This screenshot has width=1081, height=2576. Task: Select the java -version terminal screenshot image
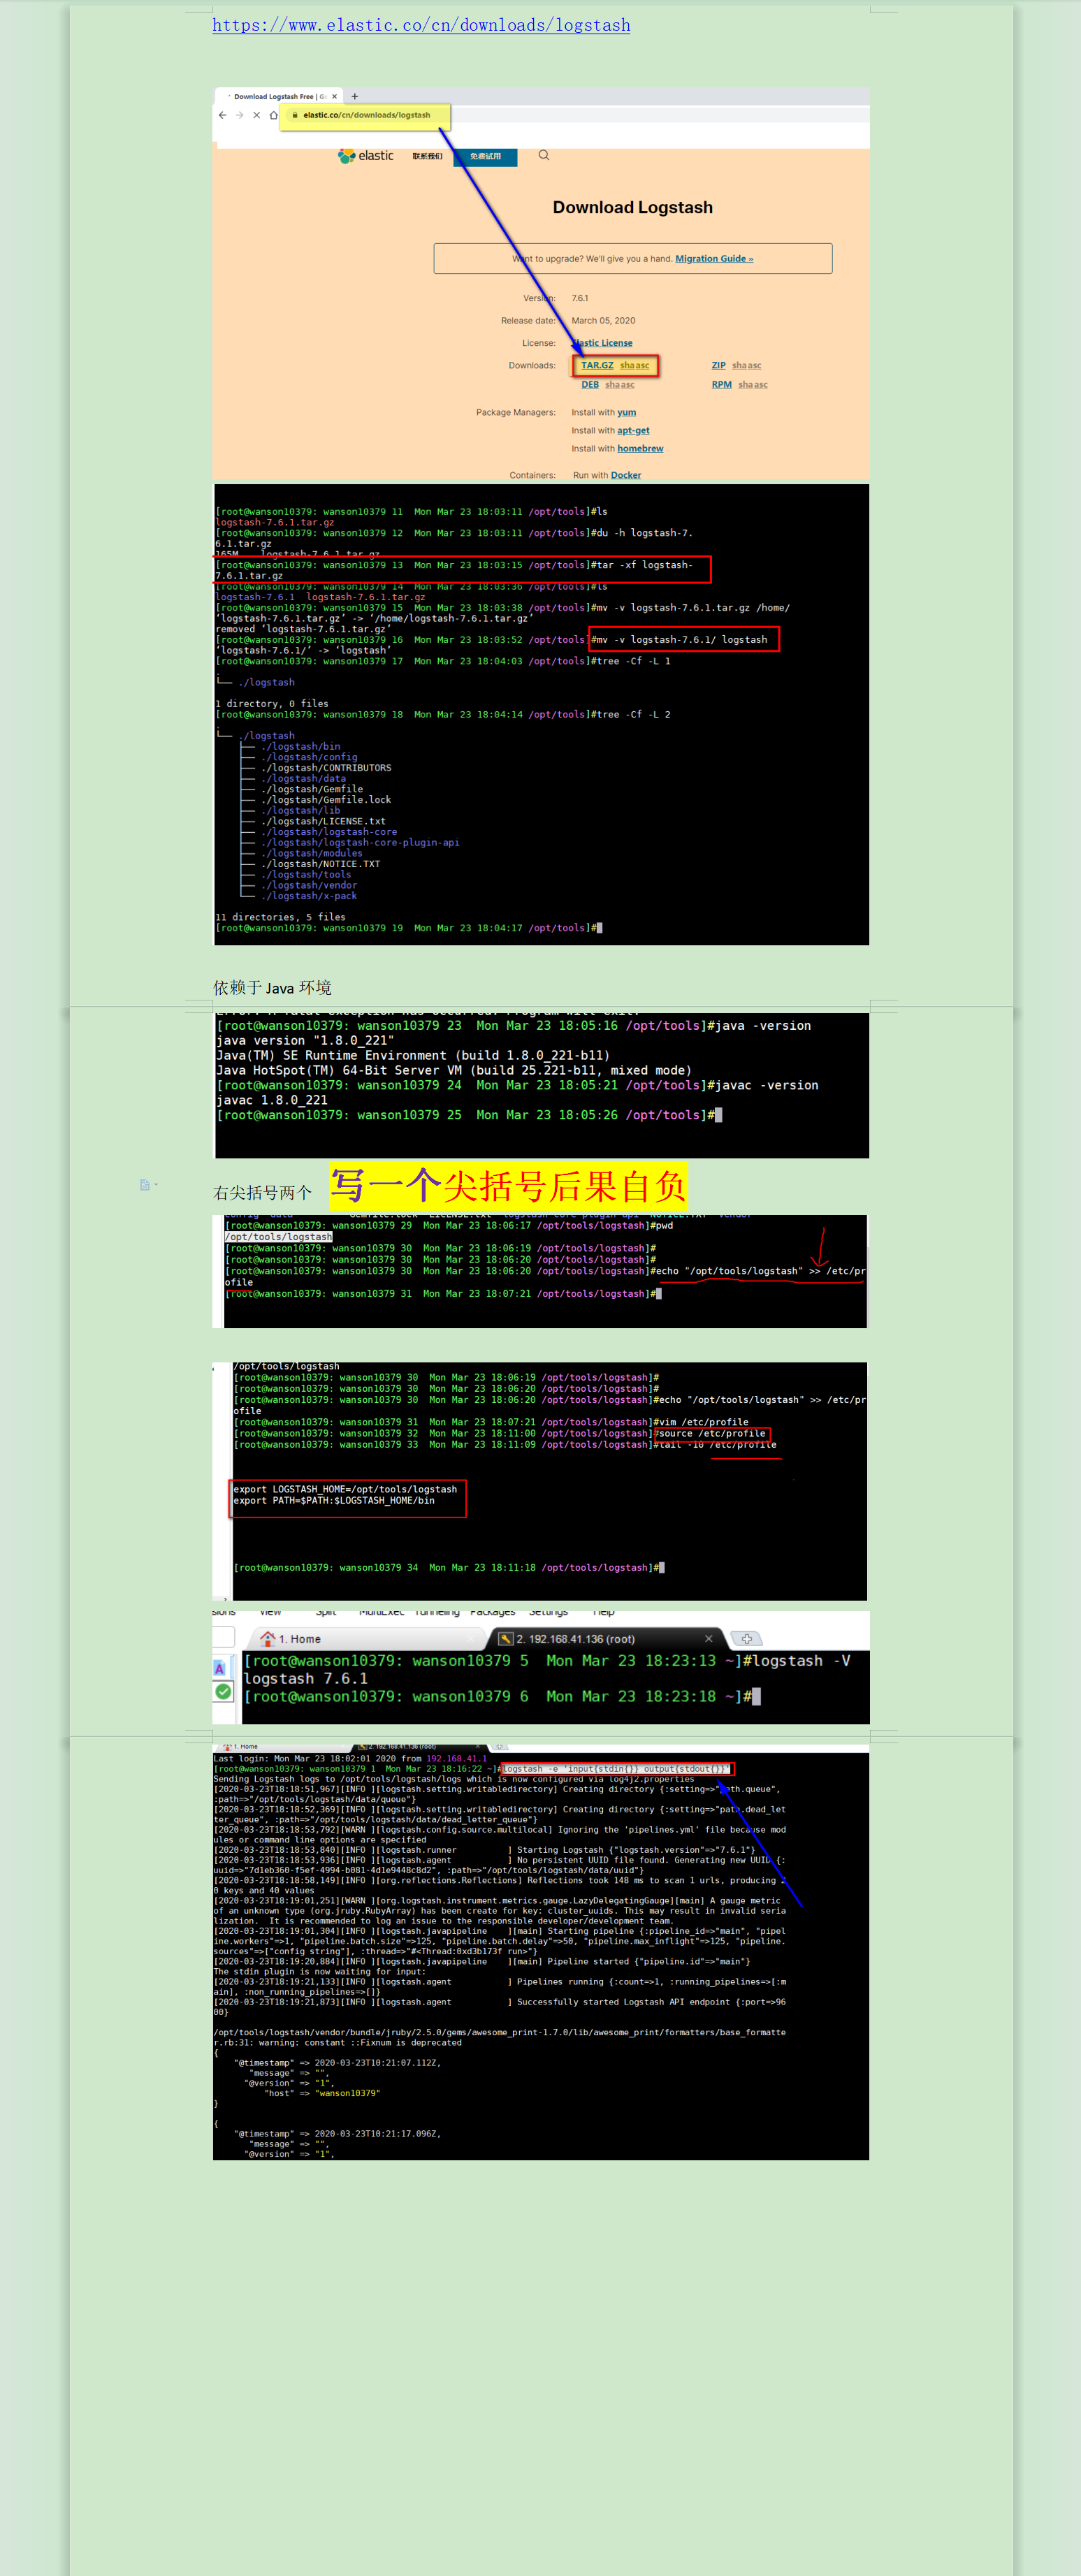pyautogui.click(x=541, y=1085)
